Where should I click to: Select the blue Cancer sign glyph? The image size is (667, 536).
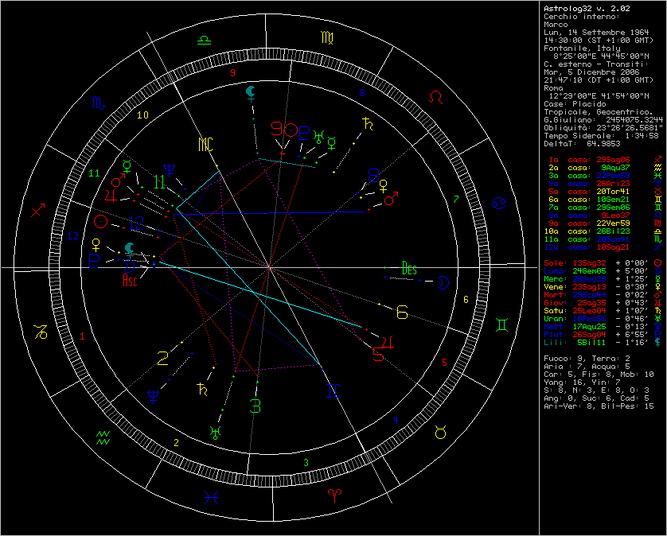pos(498,203)
